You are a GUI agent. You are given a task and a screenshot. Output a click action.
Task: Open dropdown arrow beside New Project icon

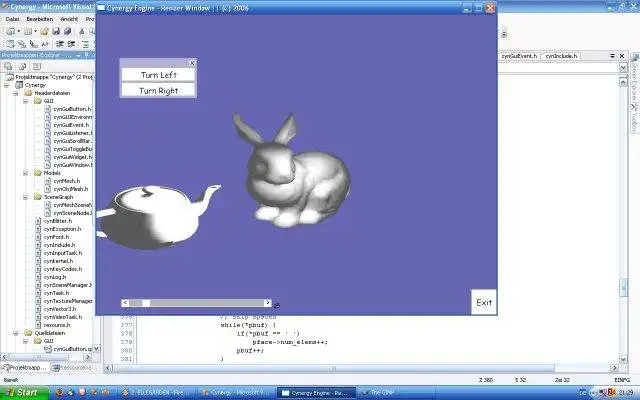pyautogui.click(x=18, y=31)
